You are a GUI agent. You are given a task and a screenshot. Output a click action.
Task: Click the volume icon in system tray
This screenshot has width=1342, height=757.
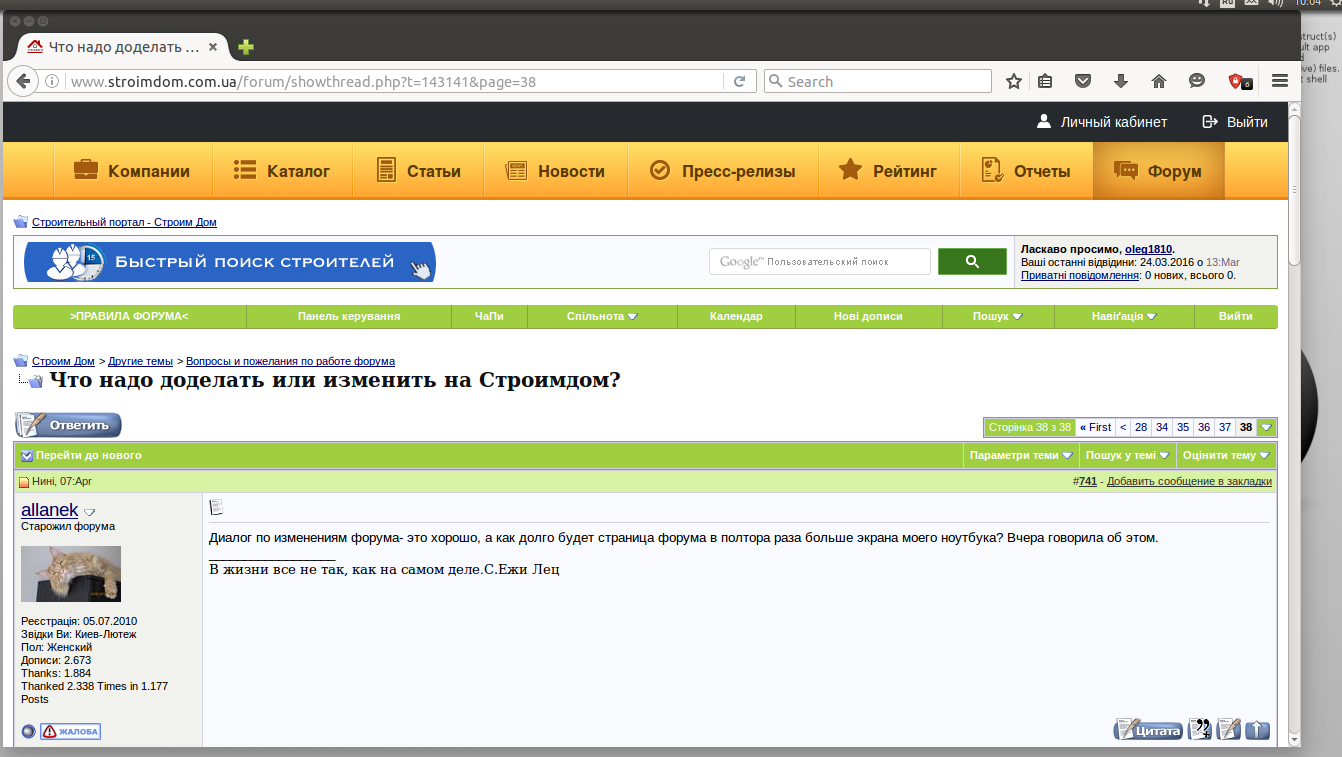[x=1276, y=4]
